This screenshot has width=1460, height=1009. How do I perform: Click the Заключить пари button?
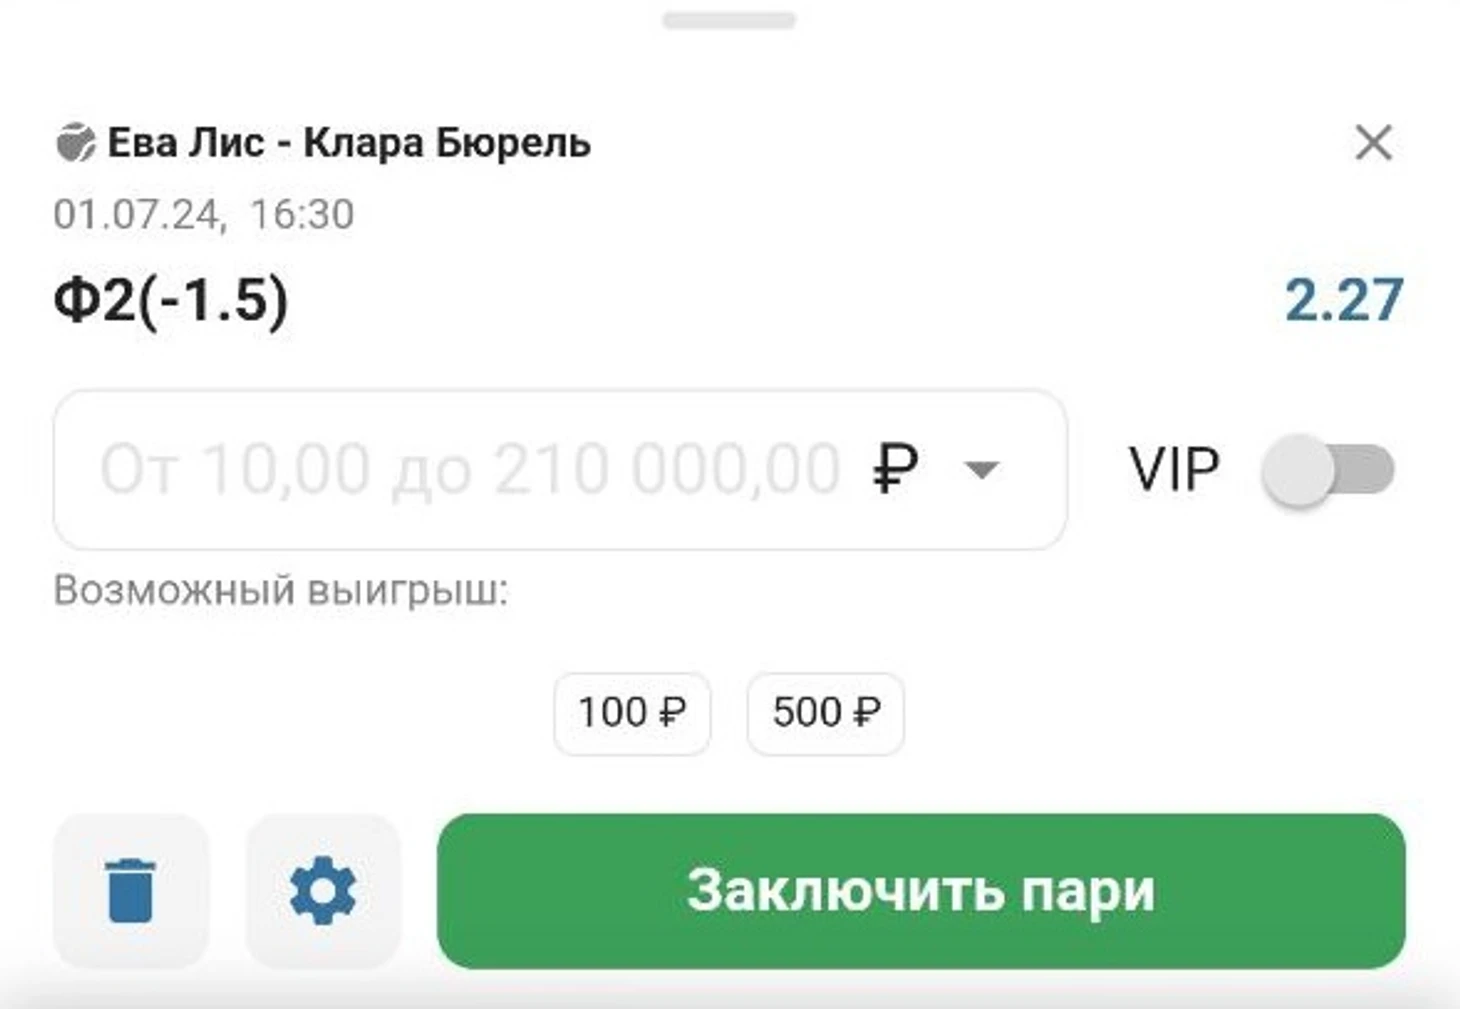tap(921, 890)
